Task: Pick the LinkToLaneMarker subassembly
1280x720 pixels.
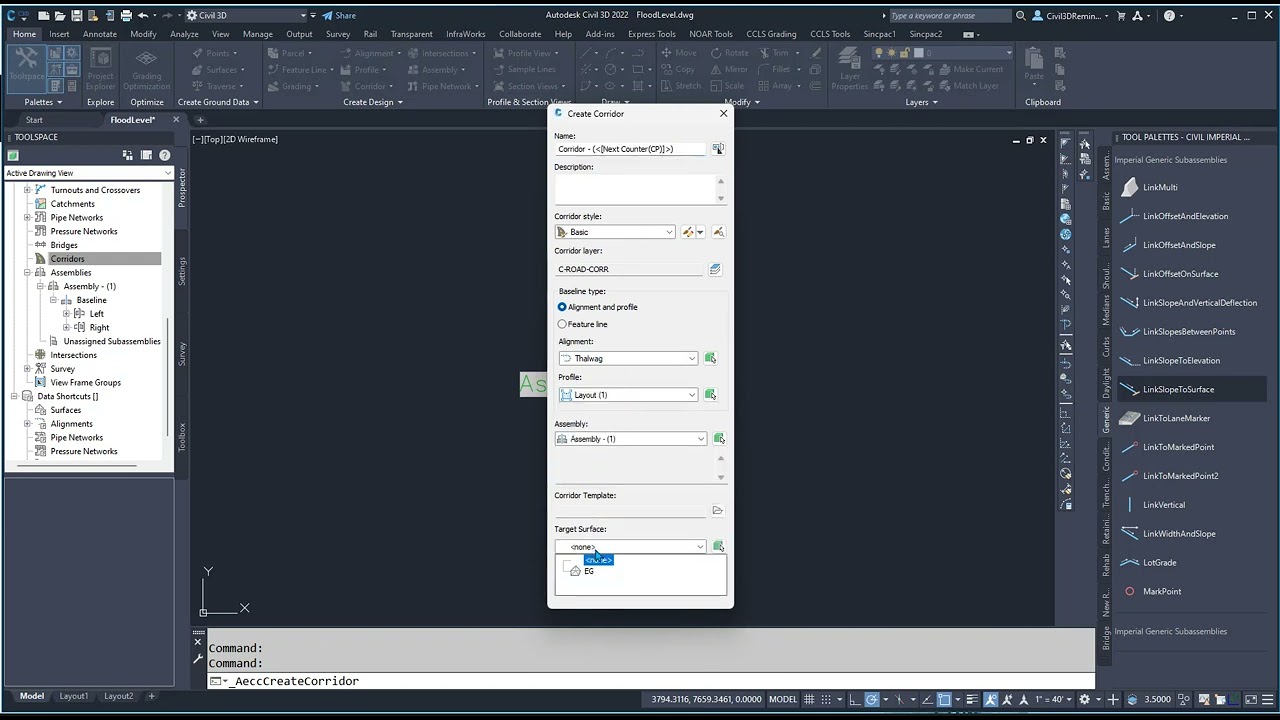Action: point(1176,418)
